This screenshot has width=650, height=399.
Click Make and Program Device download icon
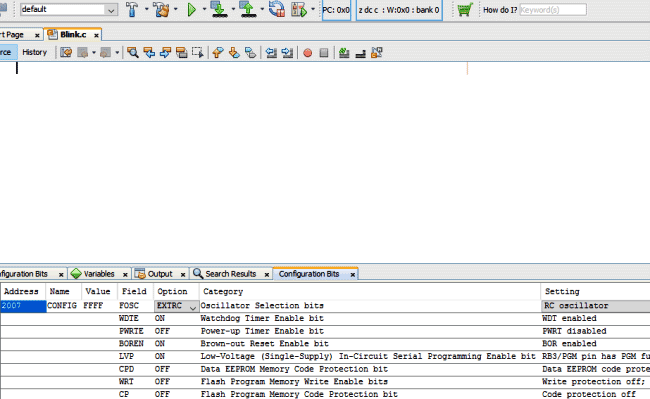click(x=219, y=9)
